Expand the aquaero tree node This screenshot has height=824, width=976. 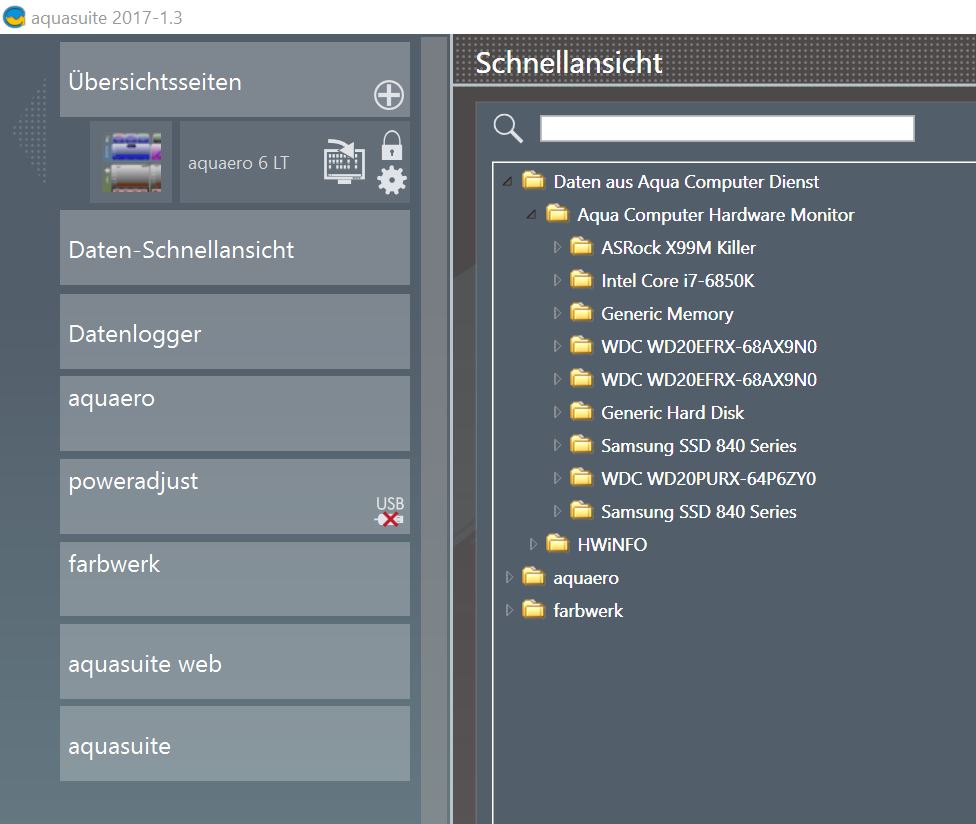coord(509,578)
